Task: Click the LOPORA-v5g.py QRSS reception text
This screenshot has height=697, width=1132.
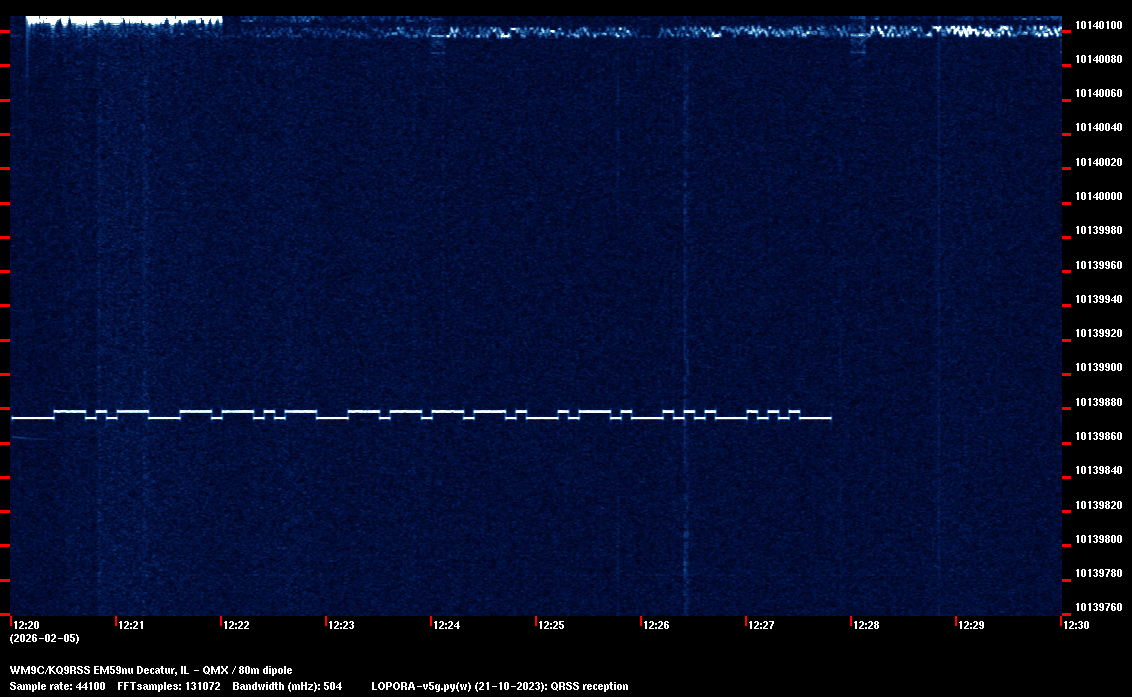Action: tap(499, 686)
